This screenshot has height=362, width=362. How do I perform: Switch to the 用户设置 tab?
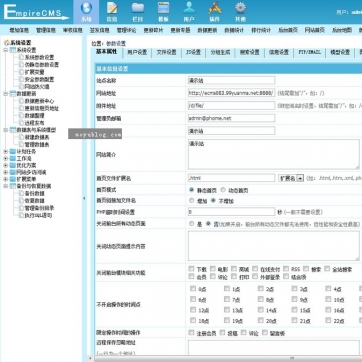click(137, 53)
